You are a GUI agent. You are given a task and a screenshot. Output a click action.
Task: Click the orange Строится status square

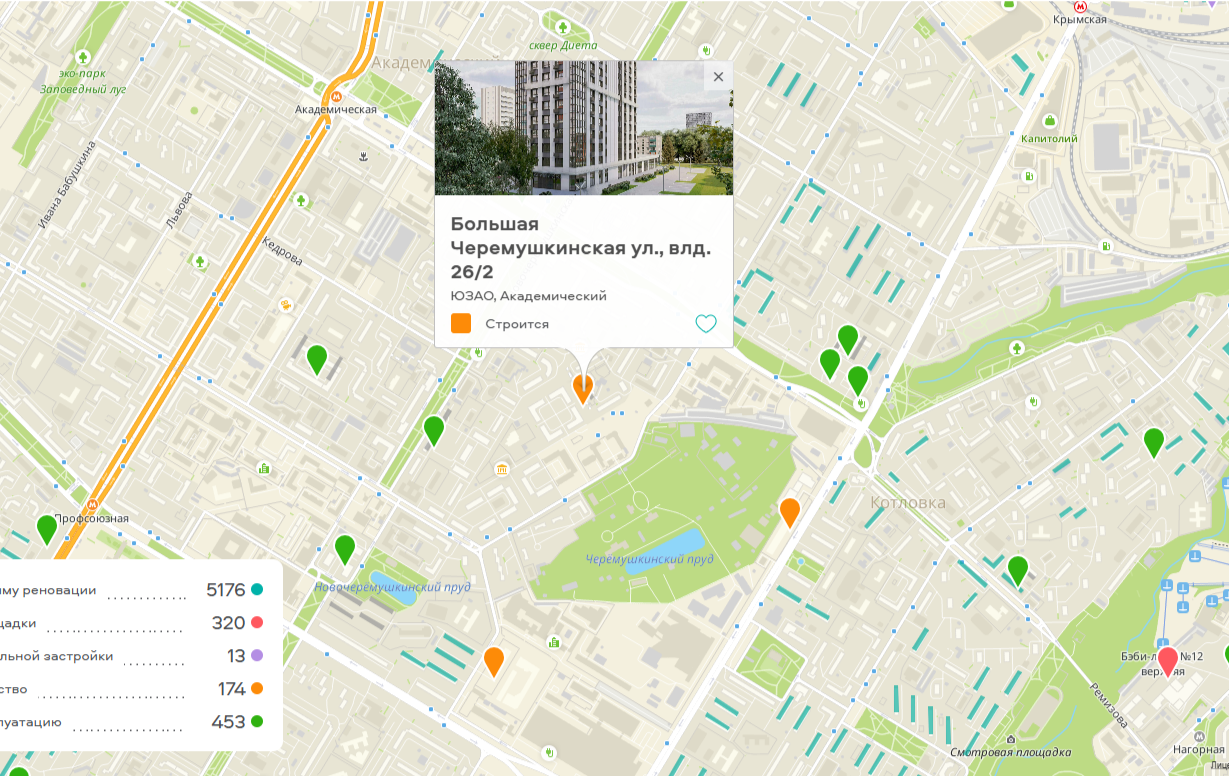461,323
